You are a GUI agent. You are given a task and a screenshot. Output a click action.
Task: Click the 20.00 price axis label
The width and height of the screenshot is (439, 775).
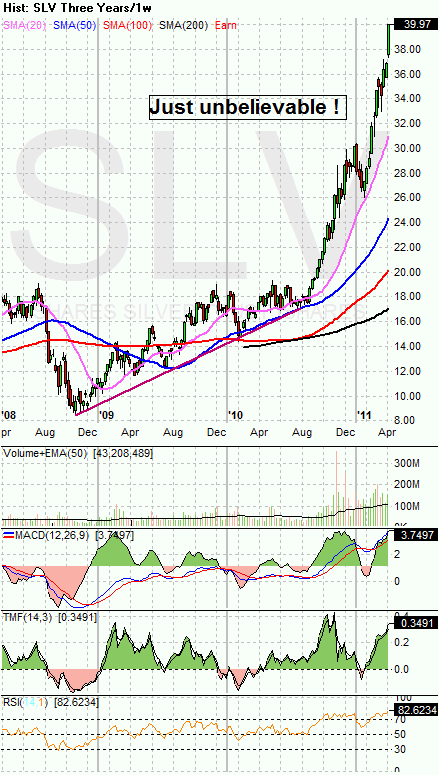pos(408,272)
